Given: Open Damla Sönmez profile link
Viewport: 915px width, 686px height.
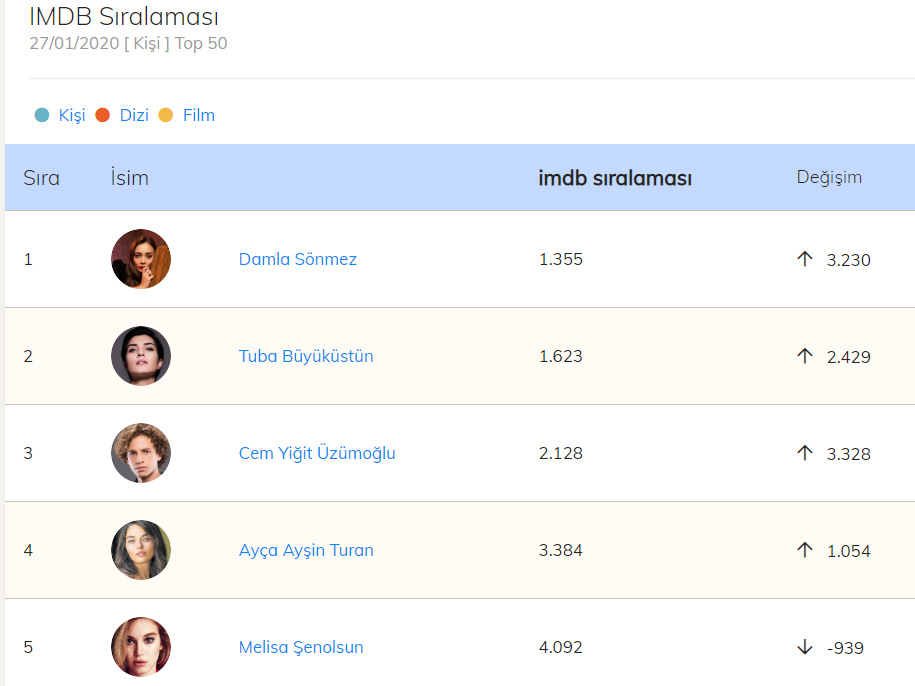Looking at the screenshot, I should pos(298,259).
